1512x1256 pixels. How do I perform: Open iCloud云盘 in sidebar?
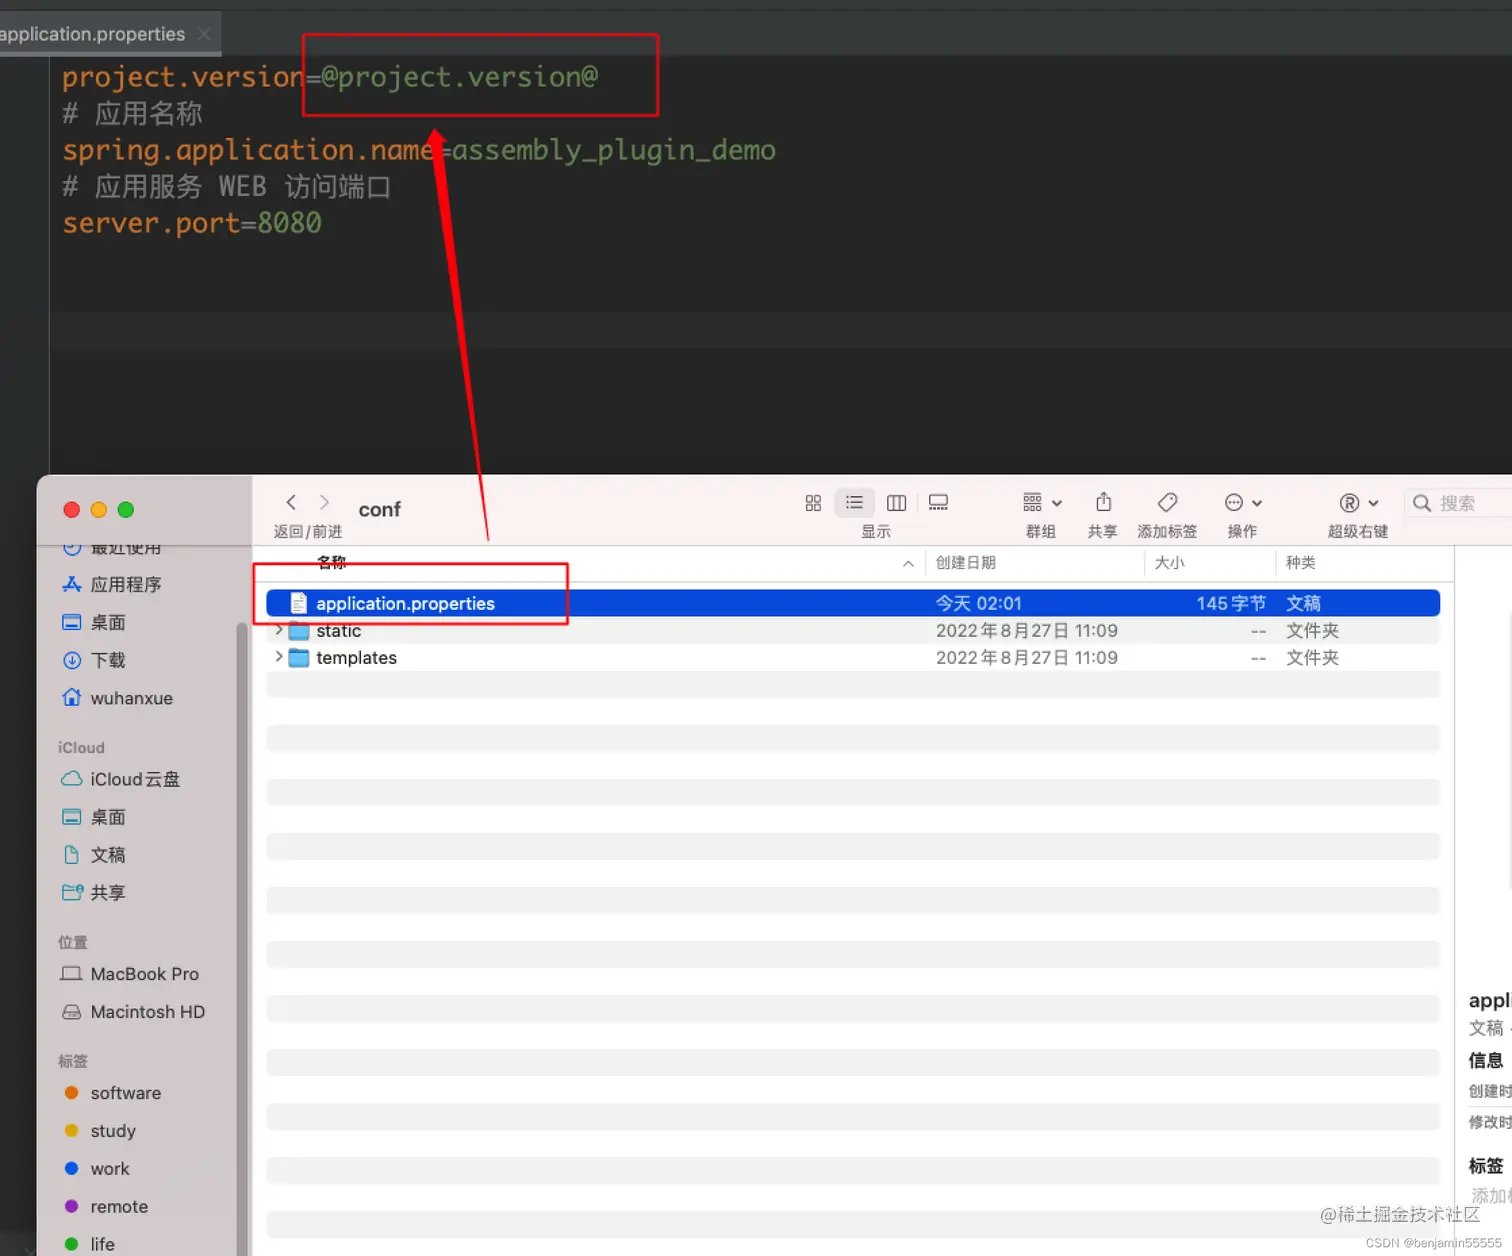click(x=120, y=779)
